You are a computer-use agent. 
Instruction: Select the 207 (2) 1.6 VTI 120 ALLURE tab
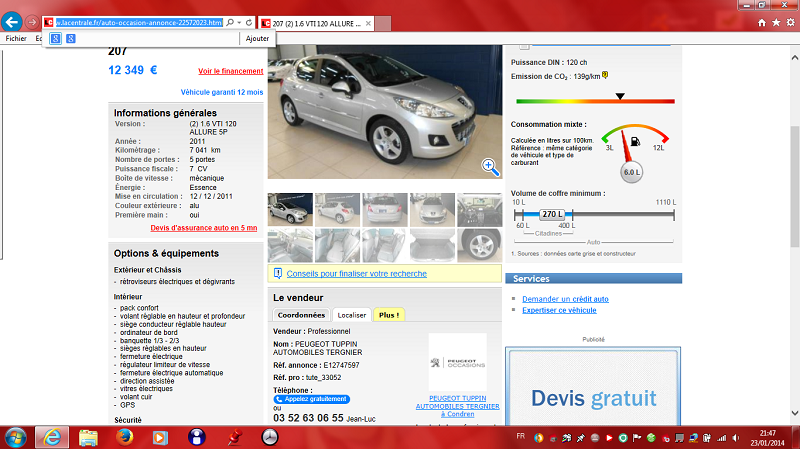[316, 23]
